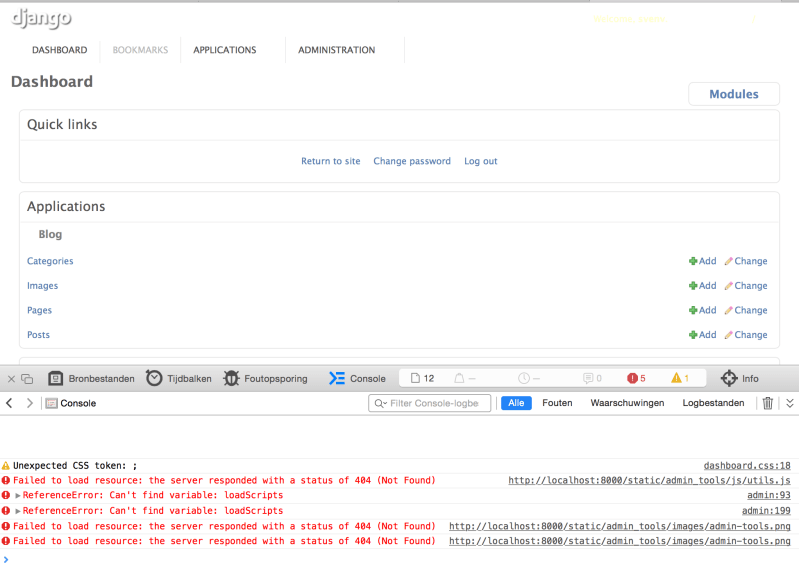Click the warnings counter showing 1
Viewport: 799px width, 572px height.
[x=680, y=378]
